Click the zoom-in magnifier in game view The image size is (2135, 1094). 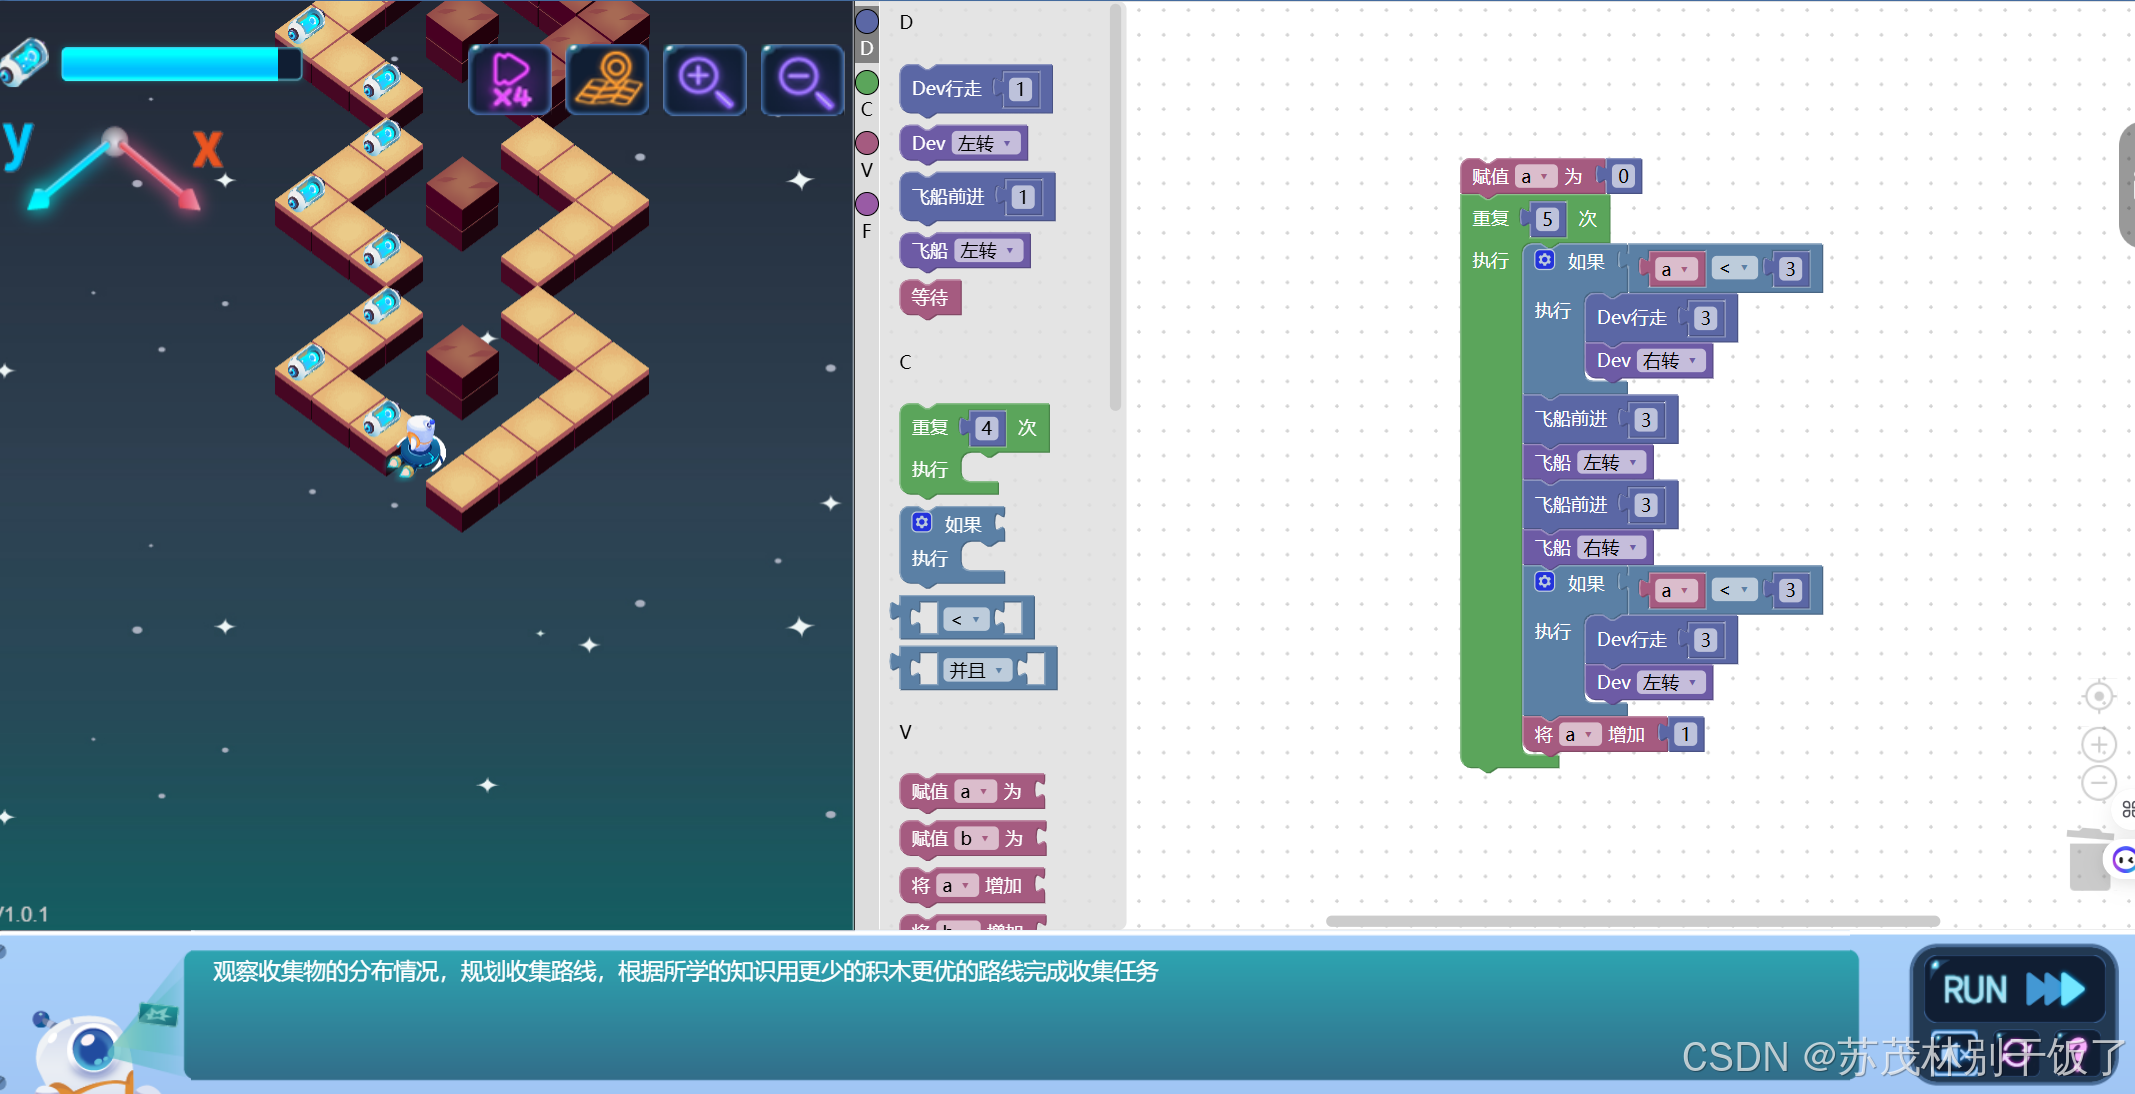pyautogui.click(x=704, y=80)
